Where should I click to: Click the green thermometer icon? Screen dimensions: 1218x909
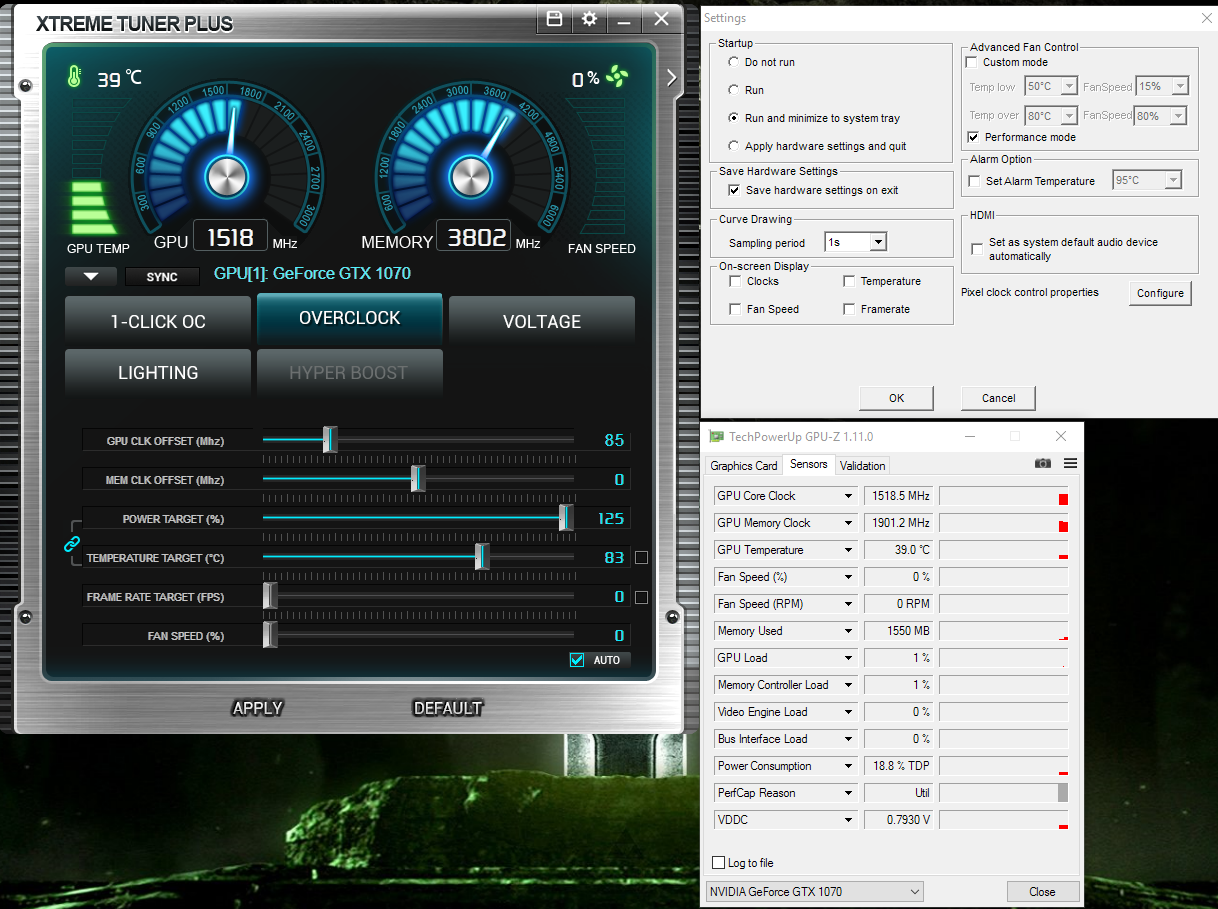[74, 77]
